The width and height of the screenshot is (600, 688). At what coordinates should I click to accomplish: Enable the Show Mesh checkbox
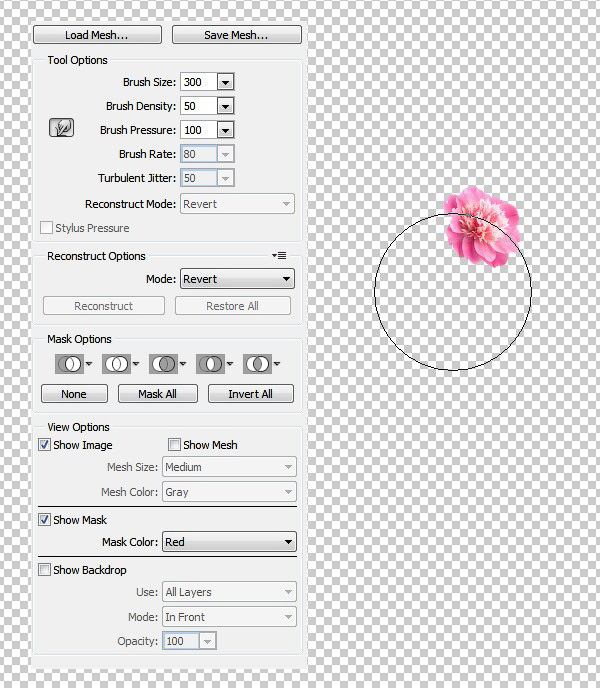pos(174,444)
